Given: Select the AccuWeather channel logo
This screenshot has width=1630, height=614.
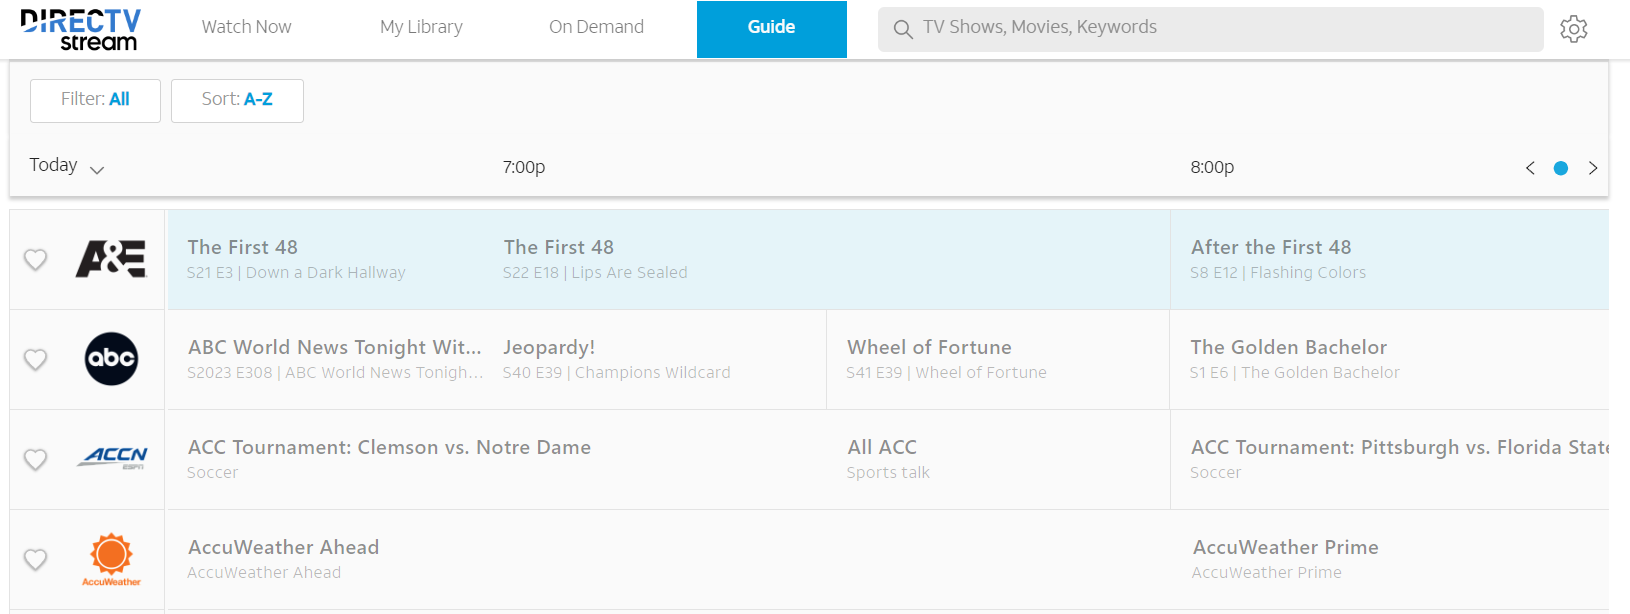Looking at the screenshot, I should click(111, 559).
